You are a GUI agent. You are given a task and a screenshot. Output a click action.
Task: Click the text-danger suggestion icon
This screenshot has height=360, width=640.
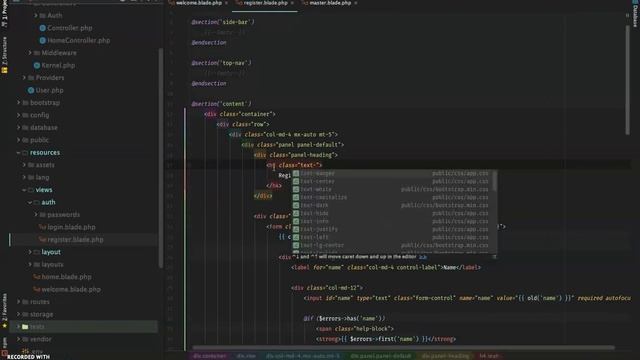296,173
